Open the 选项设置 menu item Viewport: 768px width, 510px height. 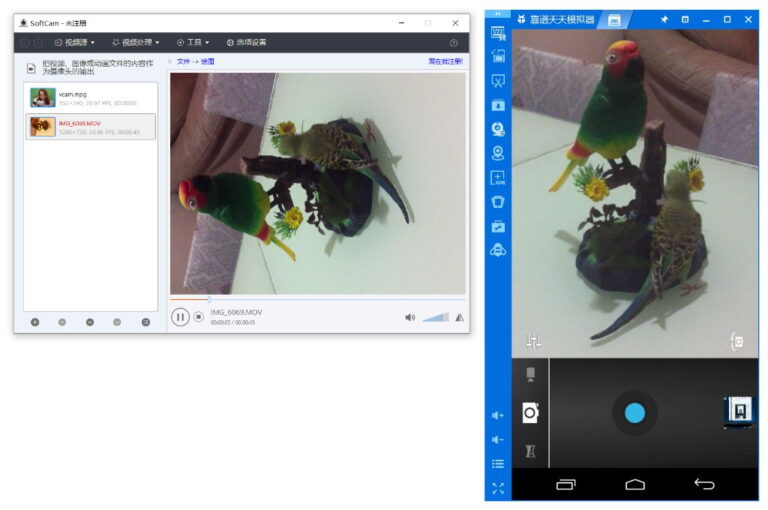click(246, 43)
